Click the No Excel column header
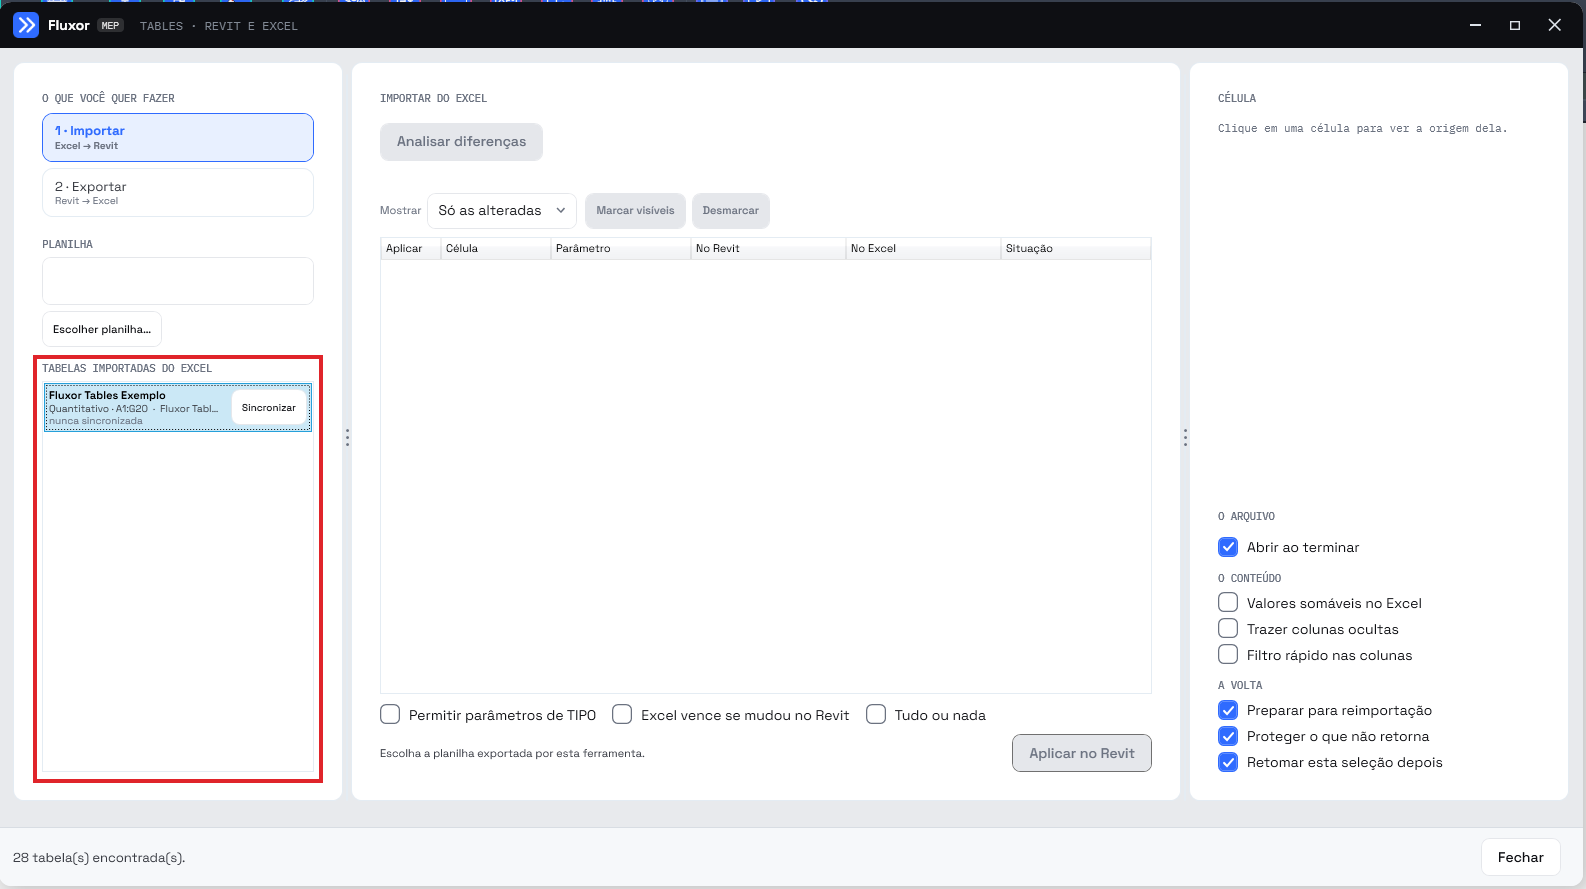This screenshot has height=889, width=1586. click(x=923, y=249)
